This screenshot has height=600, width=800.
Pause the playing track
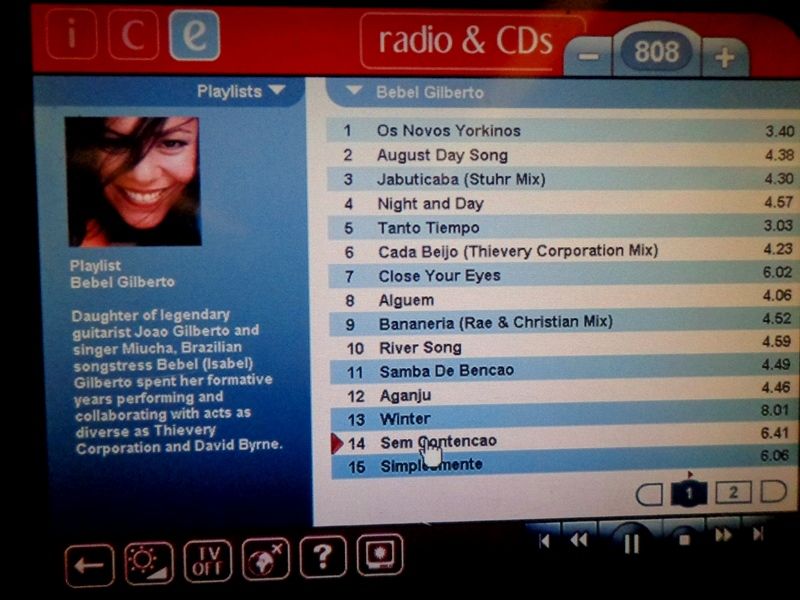click(632, 544)
